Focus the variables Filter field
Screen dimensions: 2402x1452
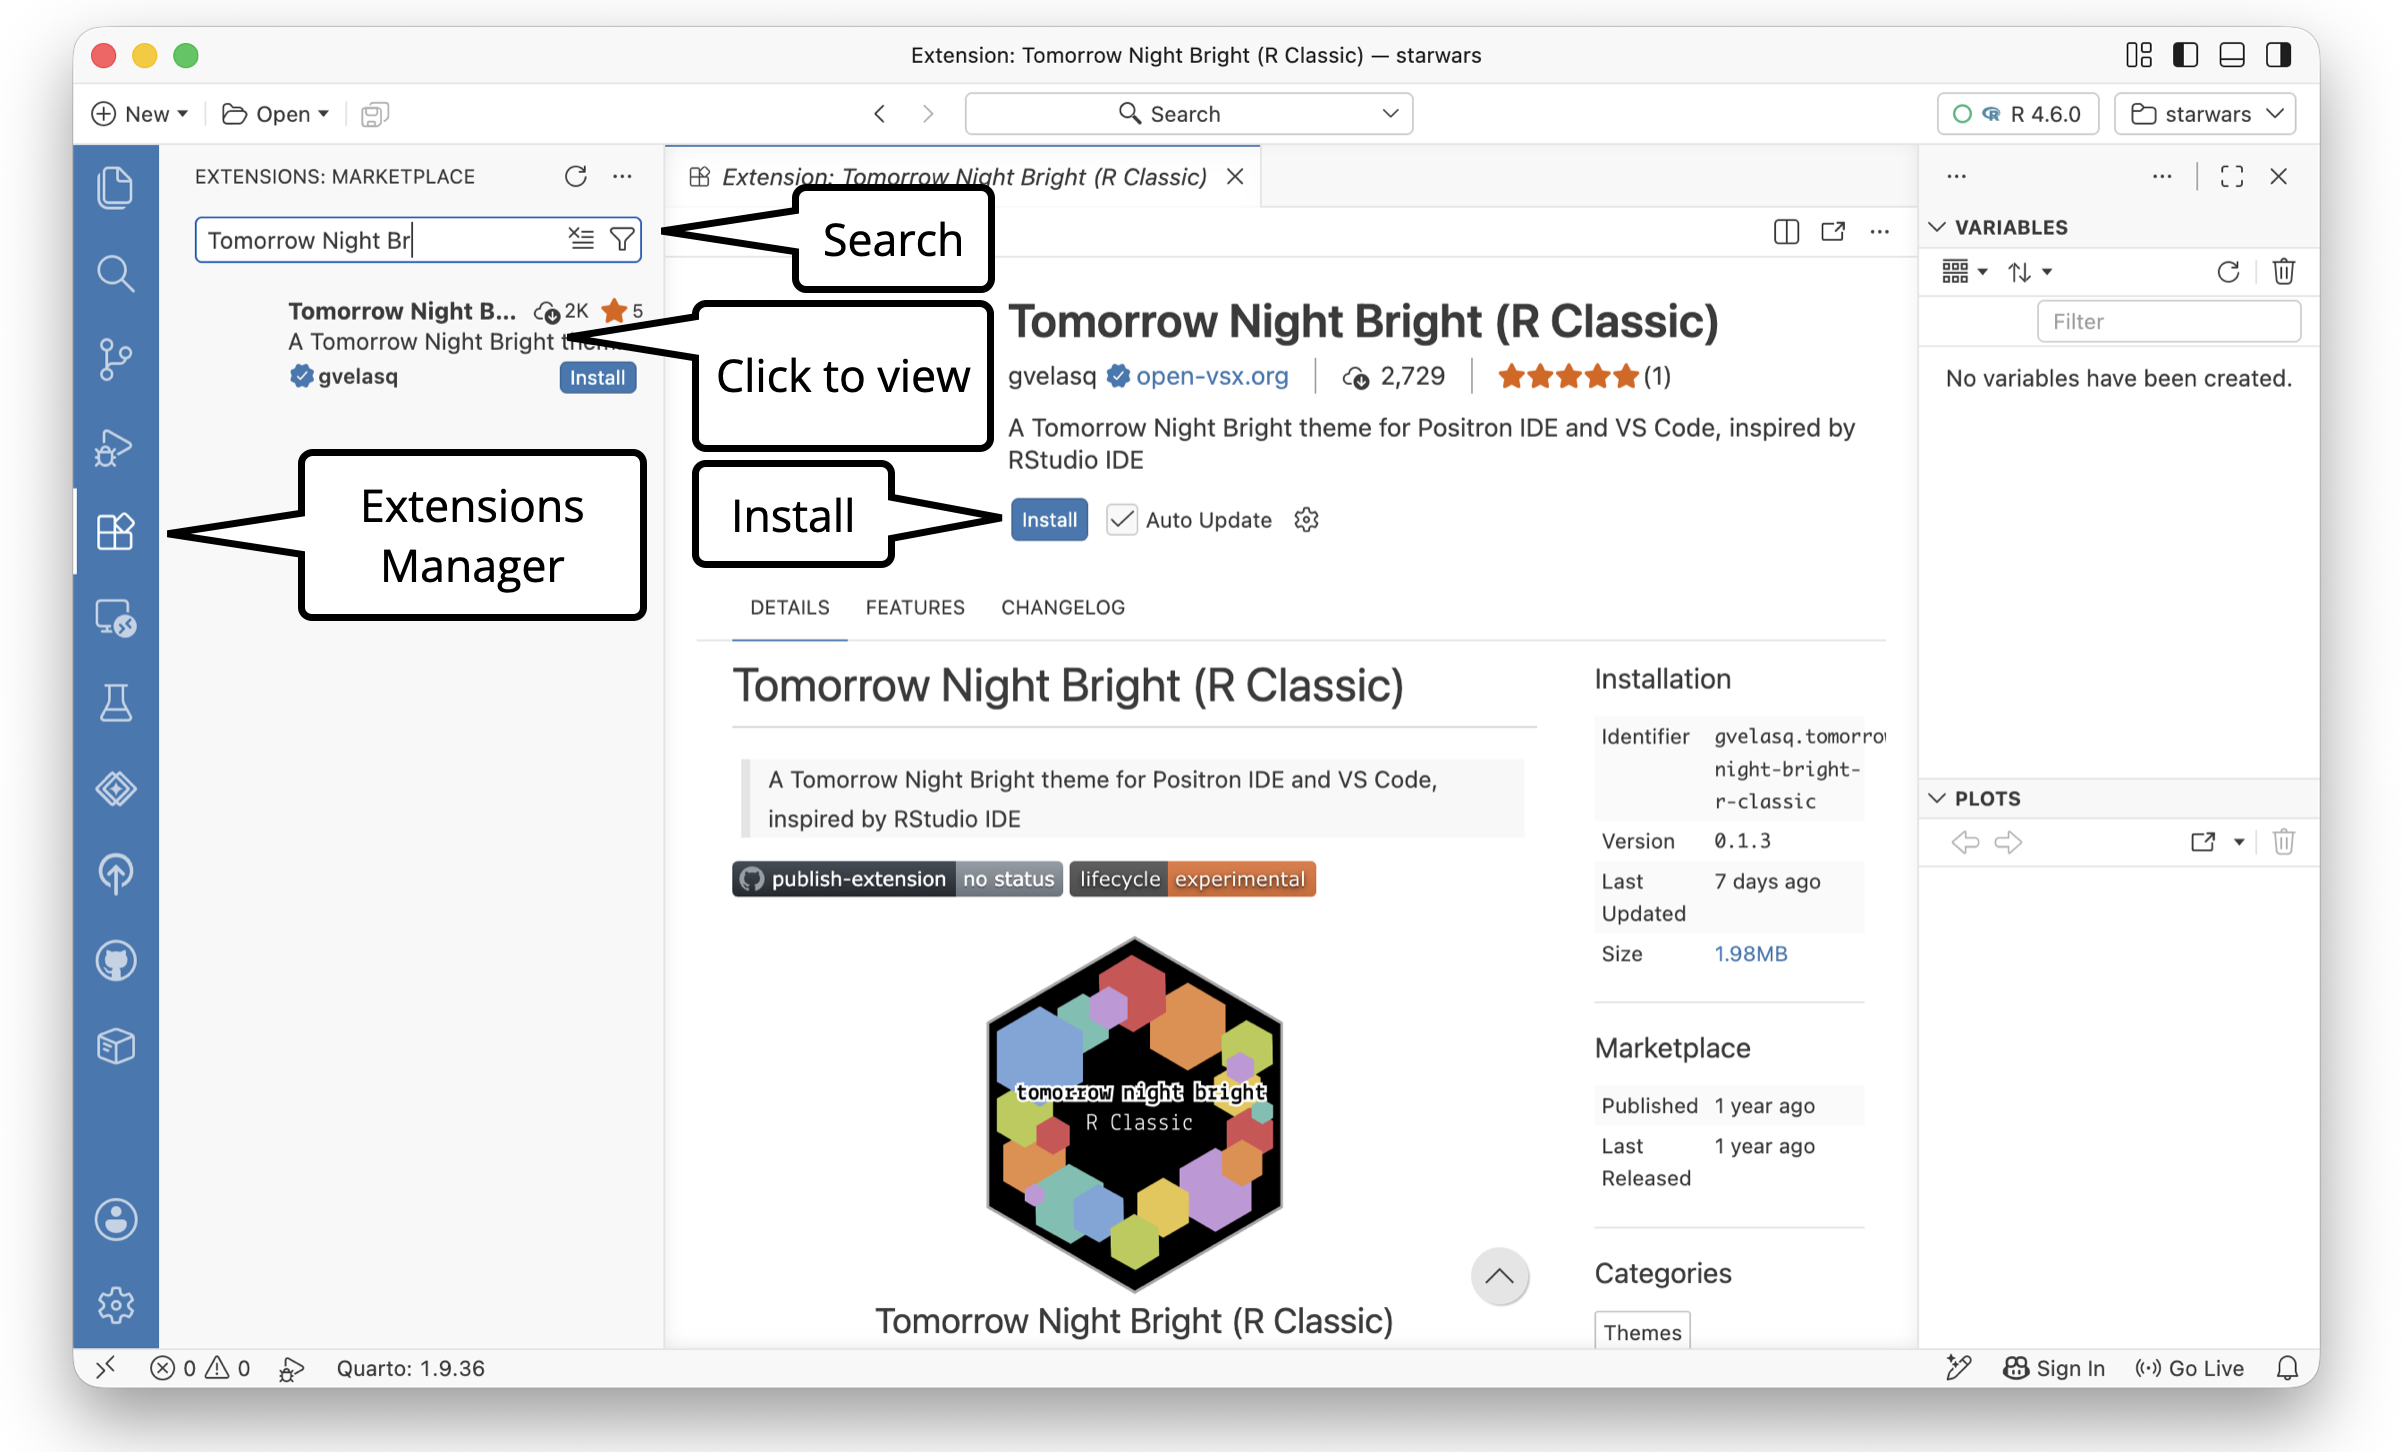pyautogui.click(x=2168, y=321)
